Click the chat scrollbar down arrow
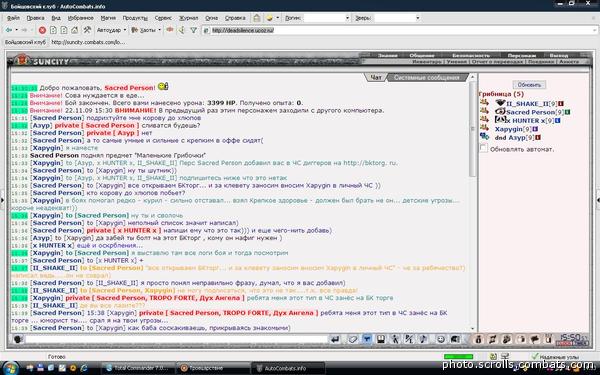The height and width of the screenshot is (375, 600). click(x=472, y=329)
